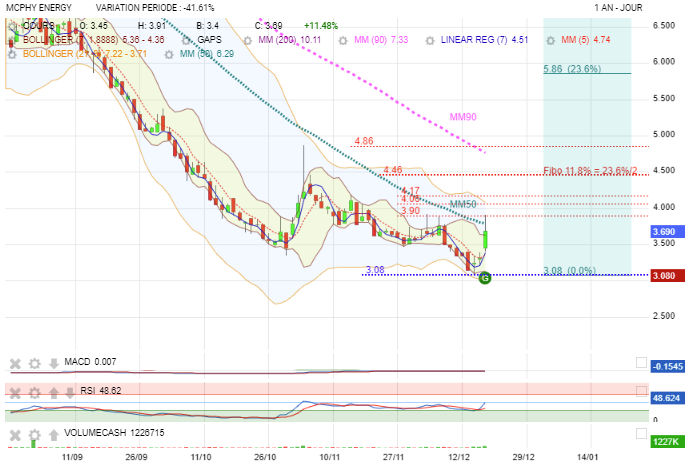This screenshot has width=689, height=464.
Task: Click the +11.48% change value
Action: coord(321,25)
